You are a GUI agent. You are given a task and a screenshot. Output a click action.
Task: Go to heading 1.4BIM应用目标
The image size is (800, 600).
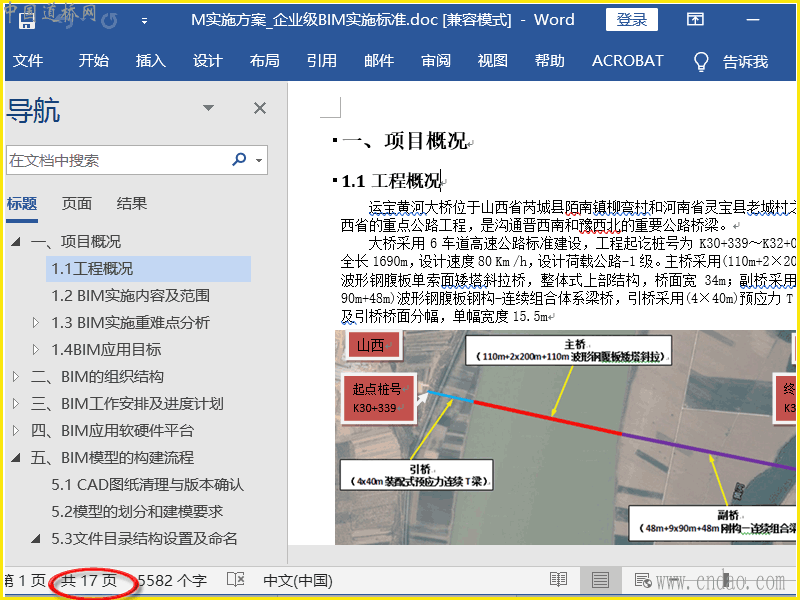click(106, 349)
